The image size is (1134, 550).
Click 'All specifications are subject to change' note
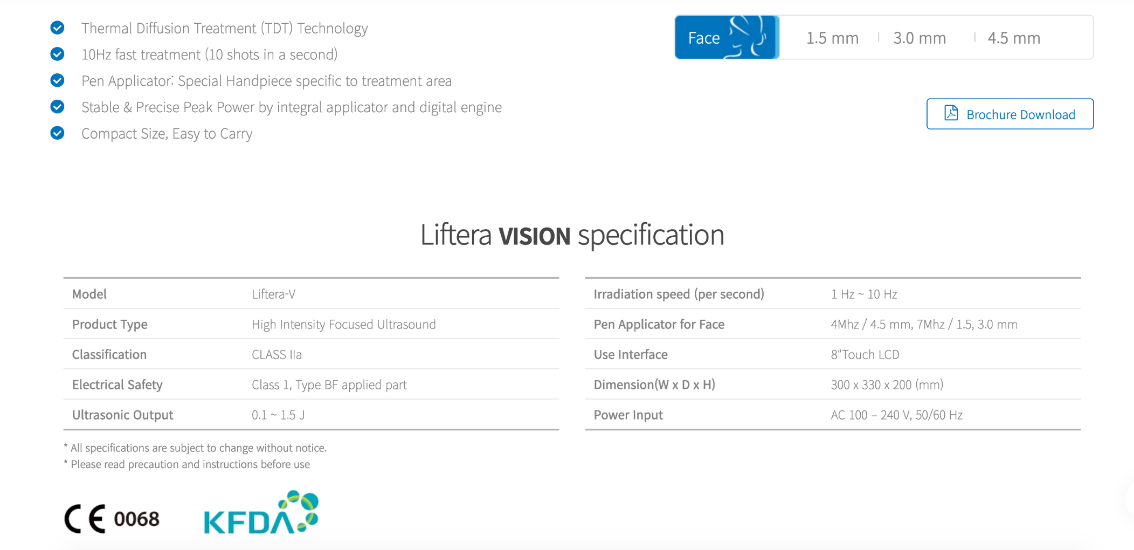tap(195, 448)
